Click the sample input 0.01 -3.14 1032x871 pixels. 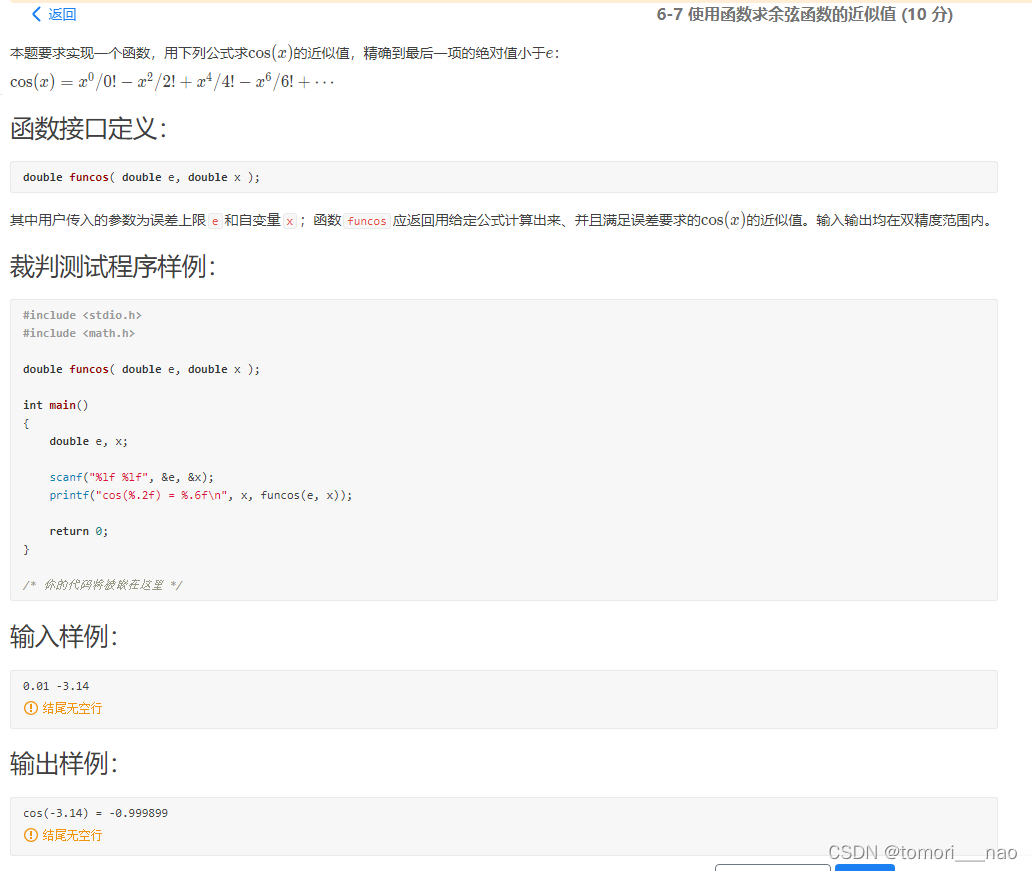coord(56,686)
